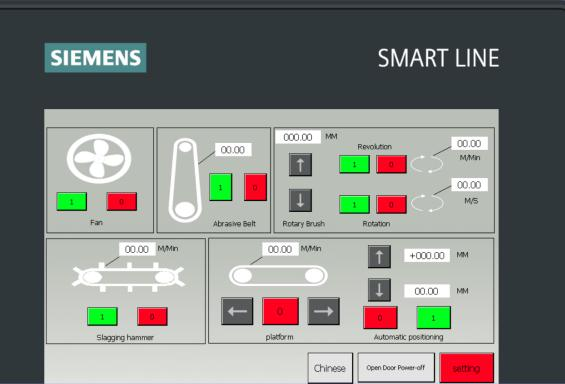
Task: Select the platform M/Min speed field
Action: coord(280,249)
